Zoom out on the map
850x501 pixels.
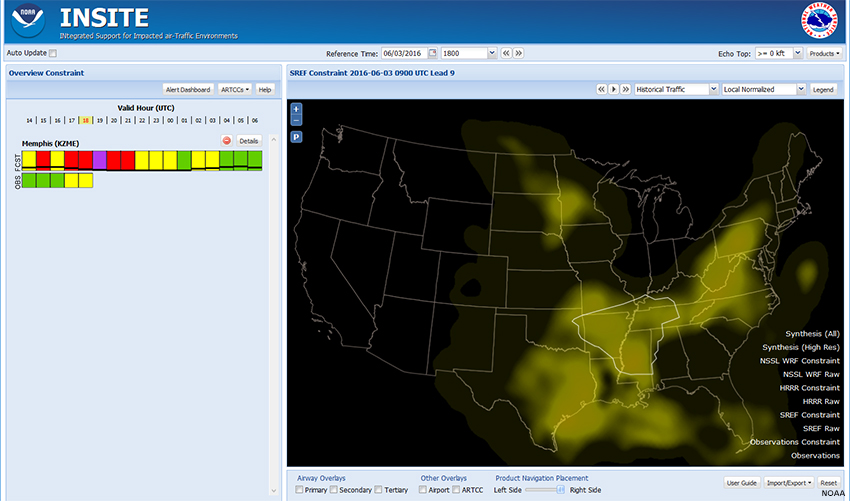pyautogui.click(x=296, y=120)
